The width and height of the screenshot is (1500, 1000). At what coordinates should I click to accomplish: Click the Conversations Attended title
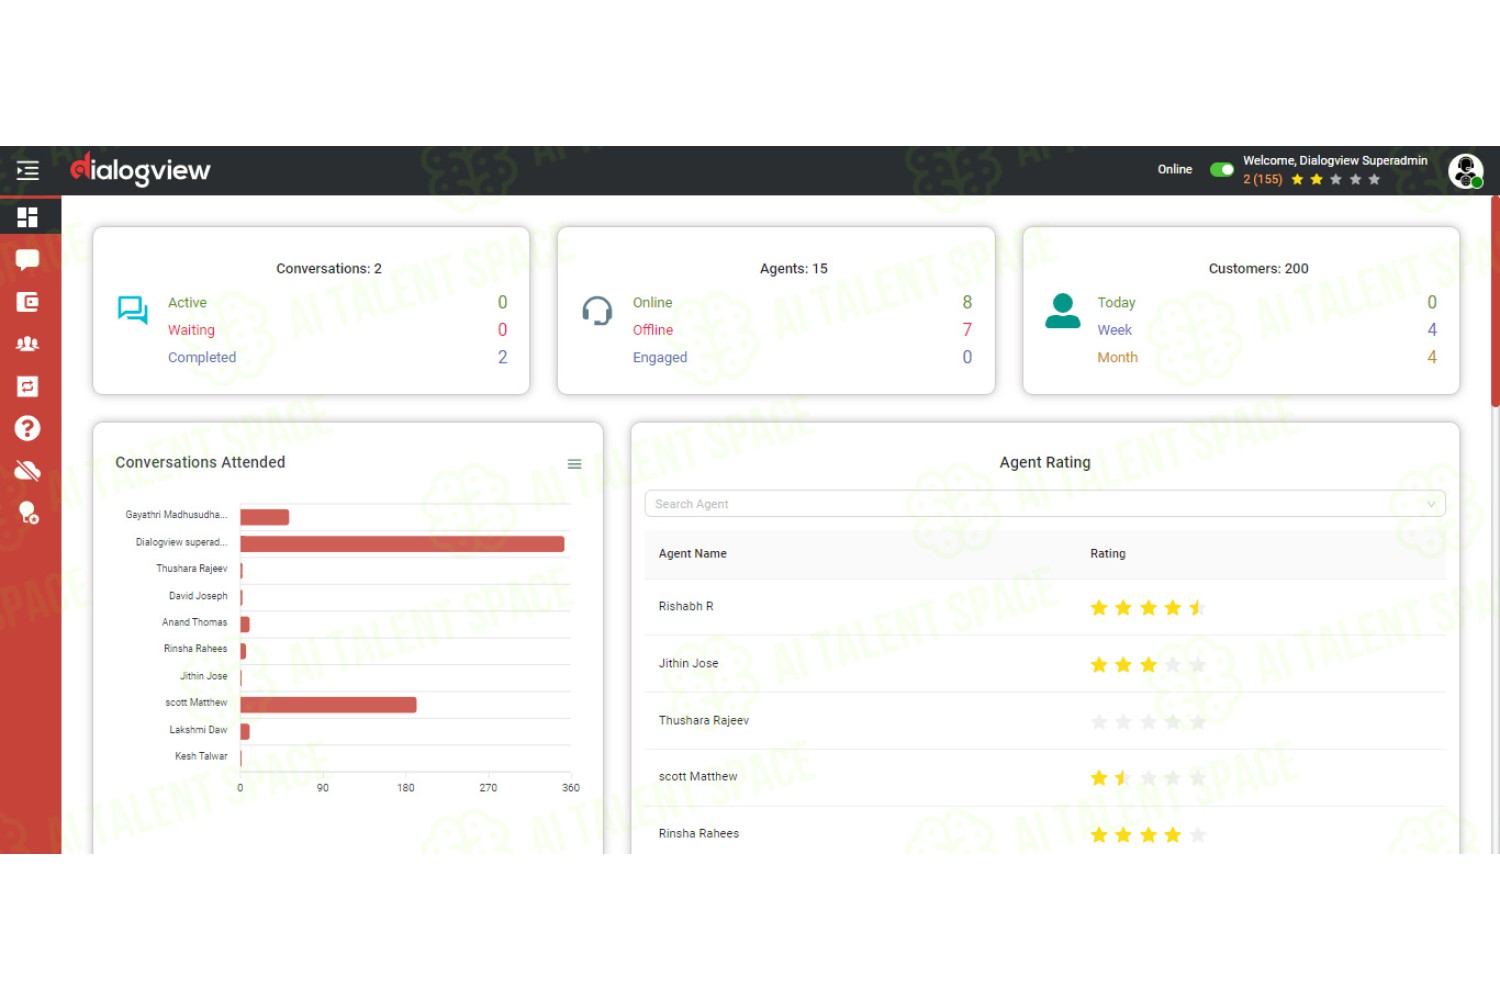tap(200, 463)
